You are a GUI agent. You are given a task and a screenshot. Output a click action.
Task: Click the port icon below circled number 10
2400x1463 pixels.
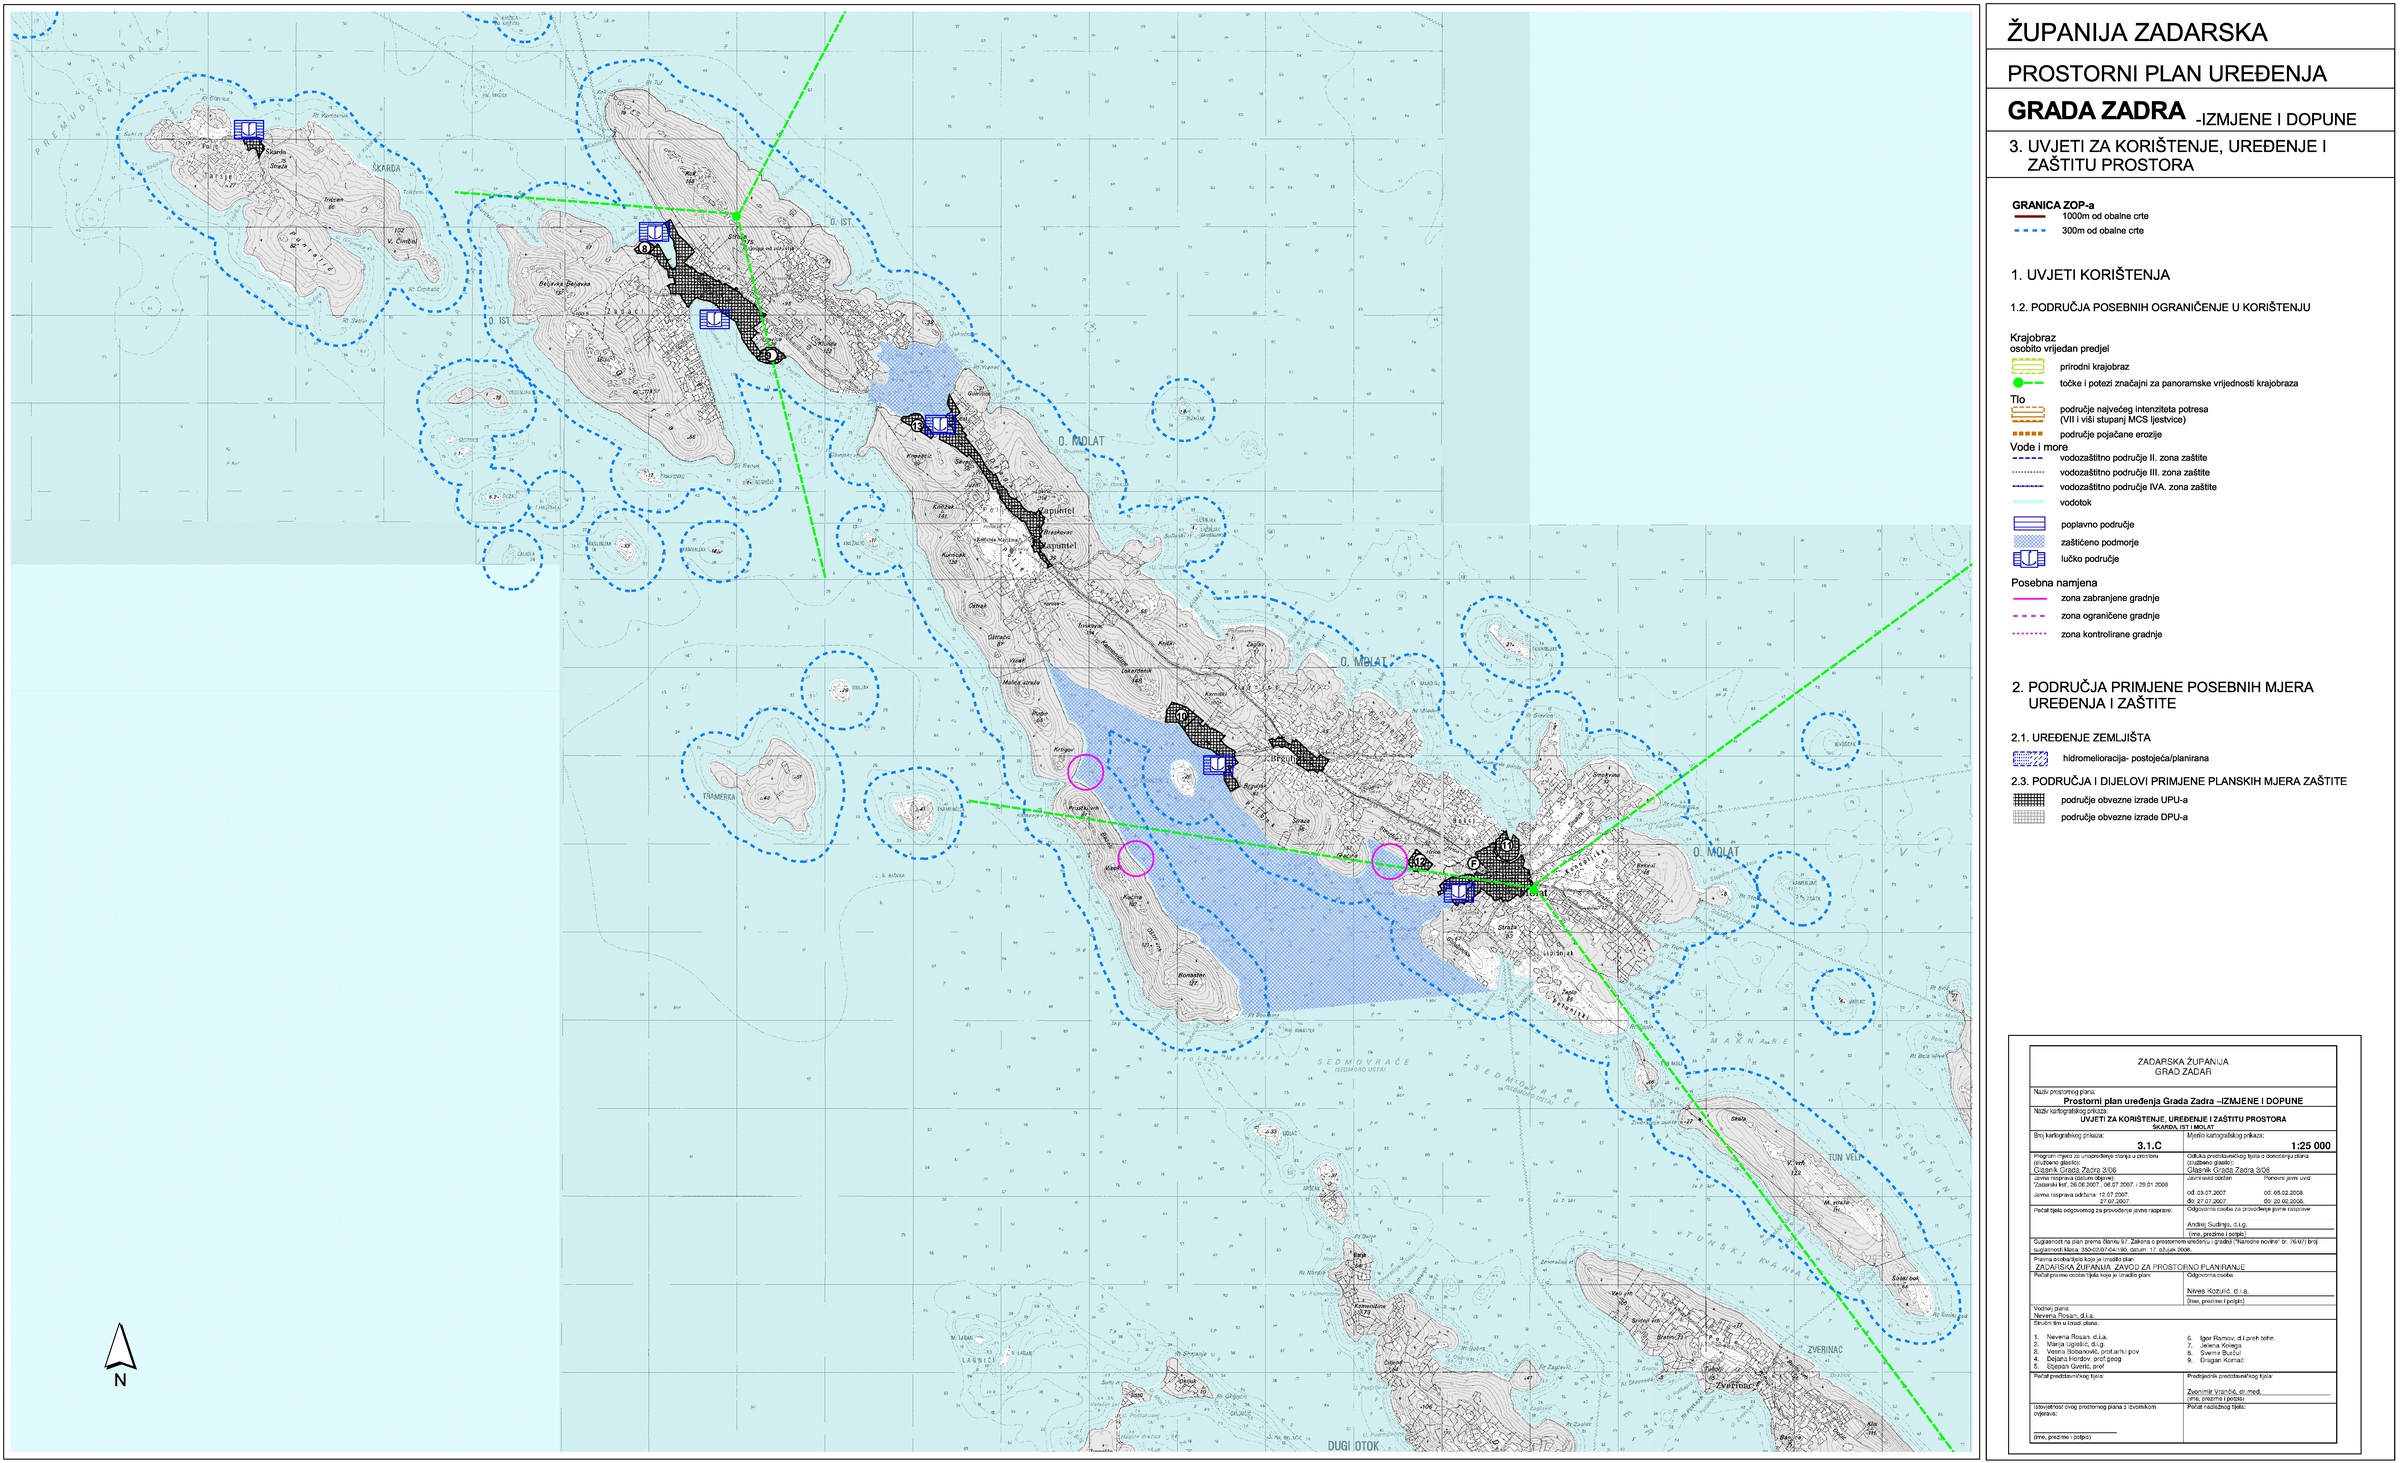tap(1217, 765)
